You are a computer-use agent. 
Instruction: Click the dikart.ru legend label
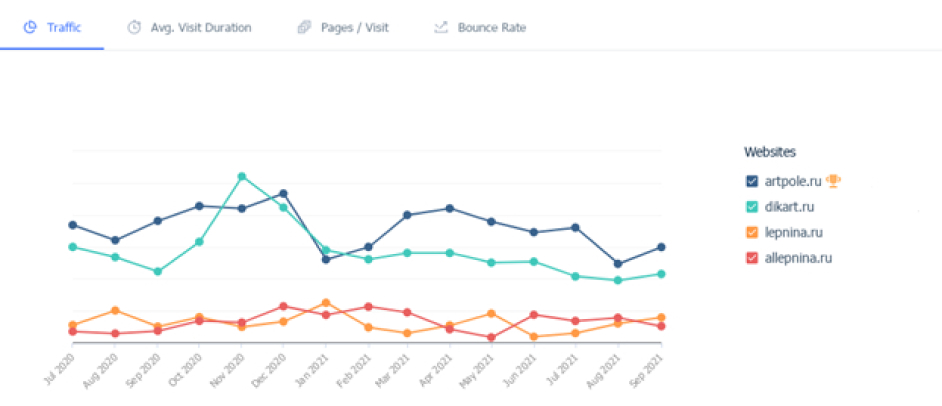pyautogui.click(x=789, y=207)
